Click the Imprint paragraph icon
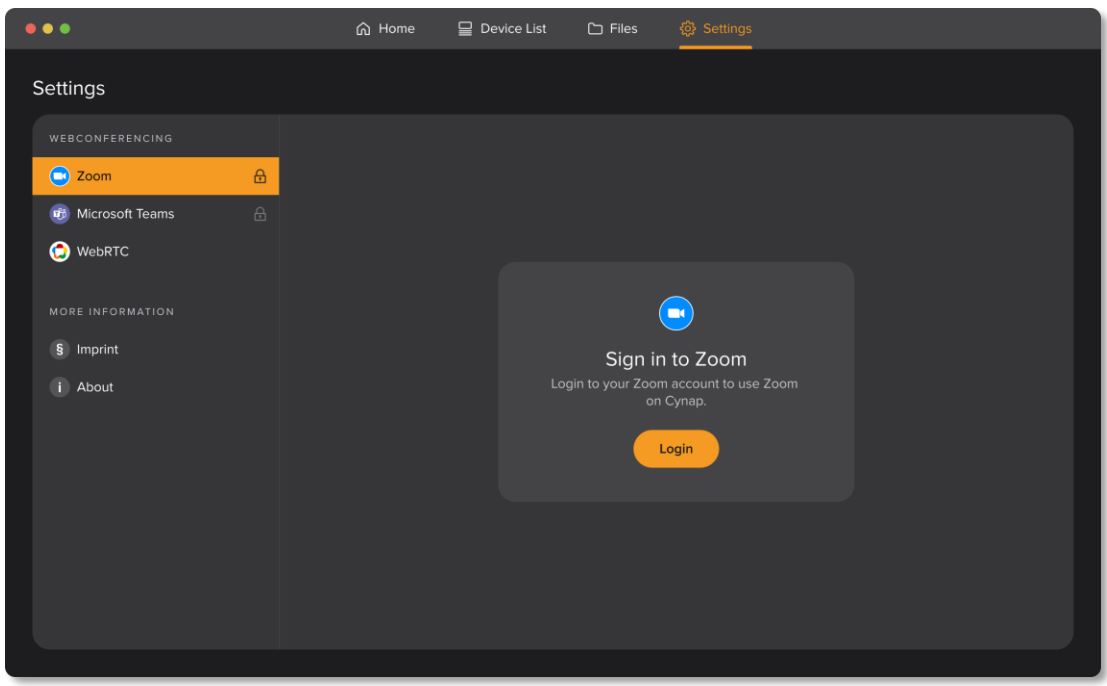This screenshot has height=686, width=1107. pos(59,347)
